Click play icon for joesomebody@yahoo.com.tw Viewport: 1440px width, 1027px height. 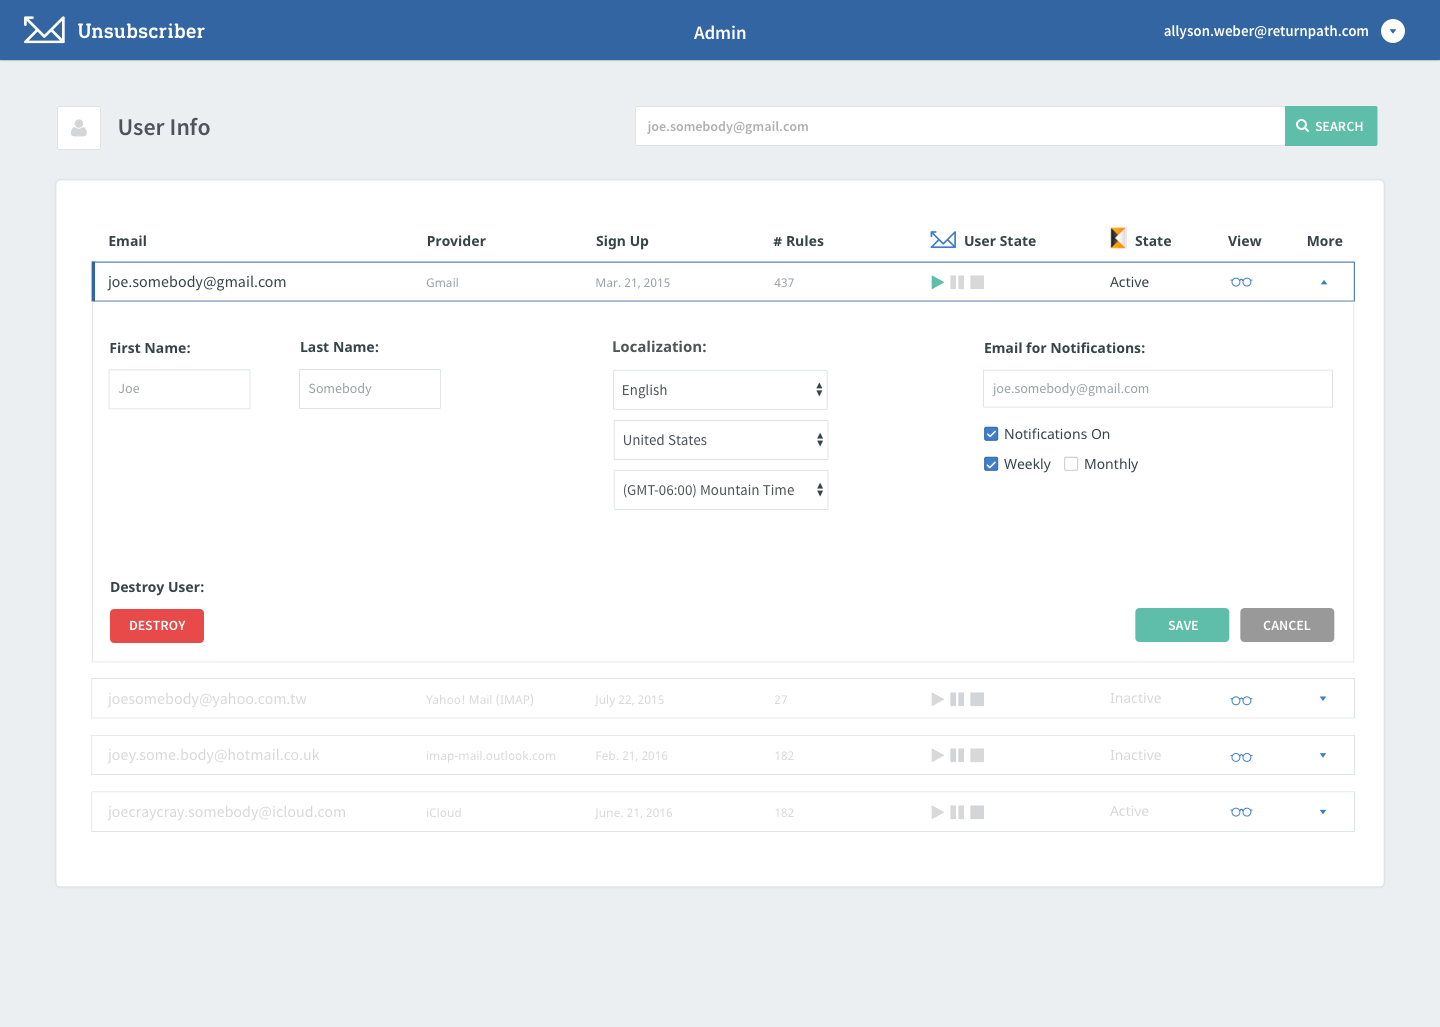[x=937, y=699]
